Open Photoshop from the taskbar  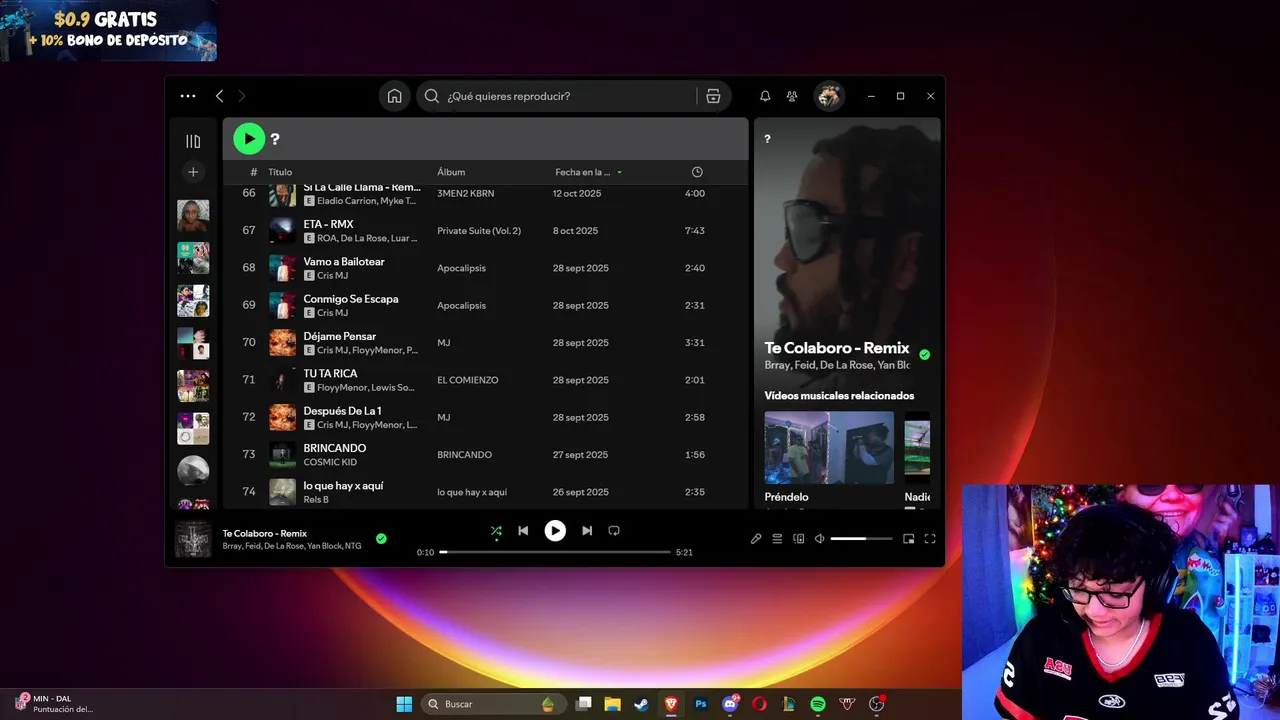(x=701, y=704)
